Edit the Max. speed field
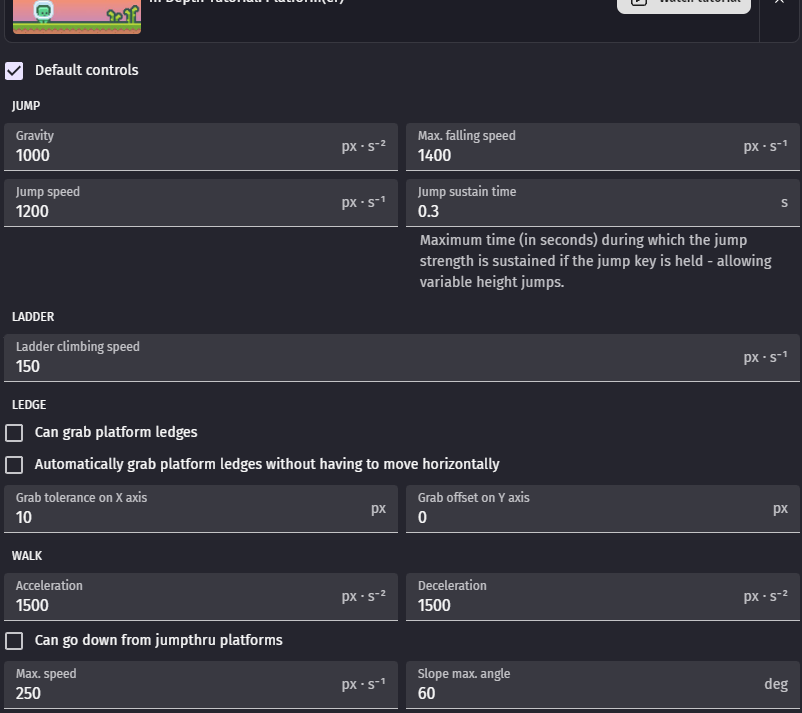This screenshot has height=713, width=802. click(x=170, y=693)
